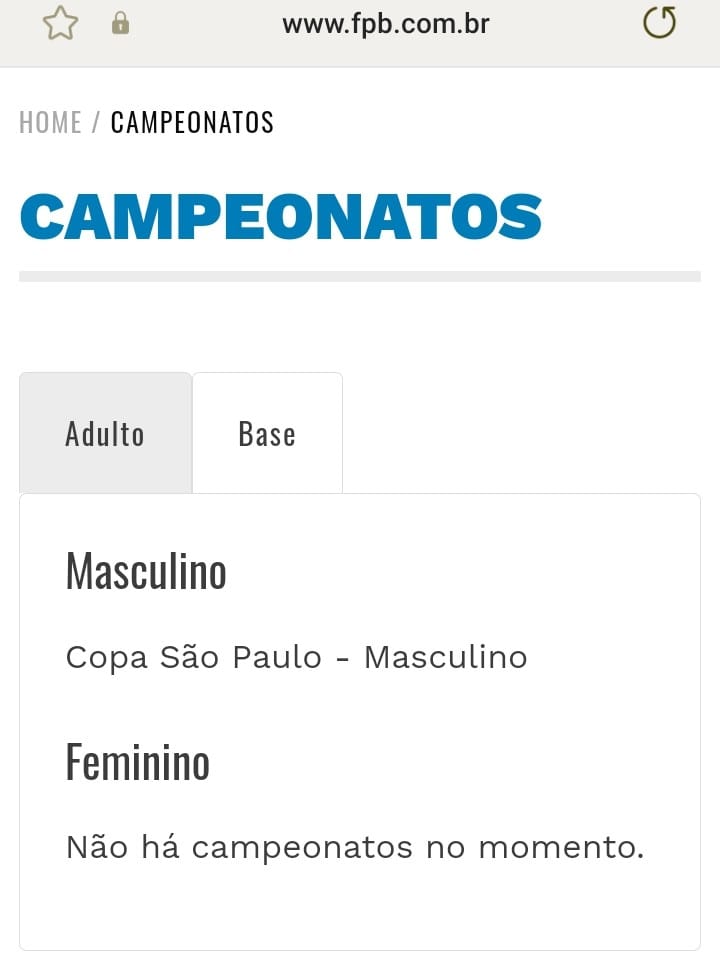This screenshot has height=969, width=720.
Task: Go to HOME via the breadcrumb
Action: click(x=50, y=122)
